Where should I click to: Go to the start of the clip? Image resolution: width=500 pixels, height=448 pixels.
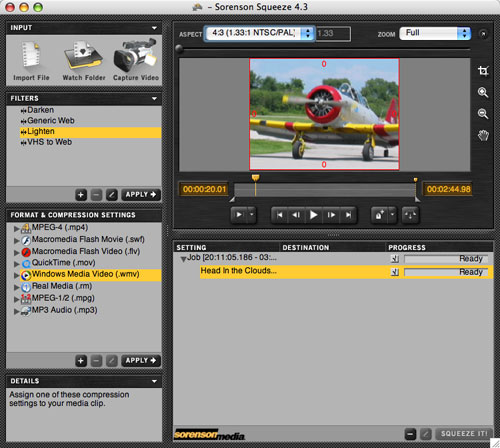[x=279, y=215]
